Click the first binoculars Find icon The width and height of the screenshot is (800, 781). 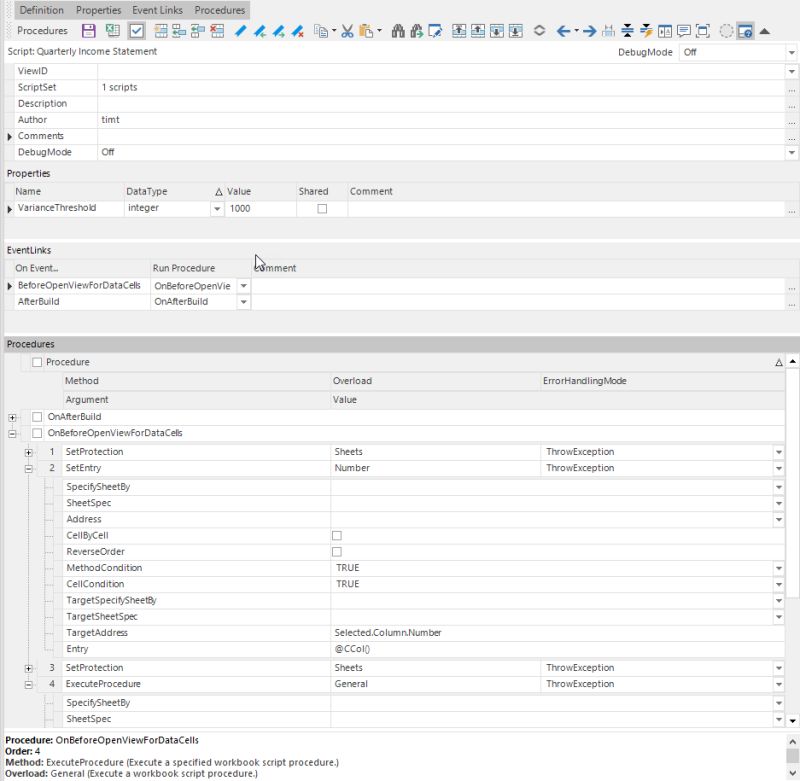398,31
